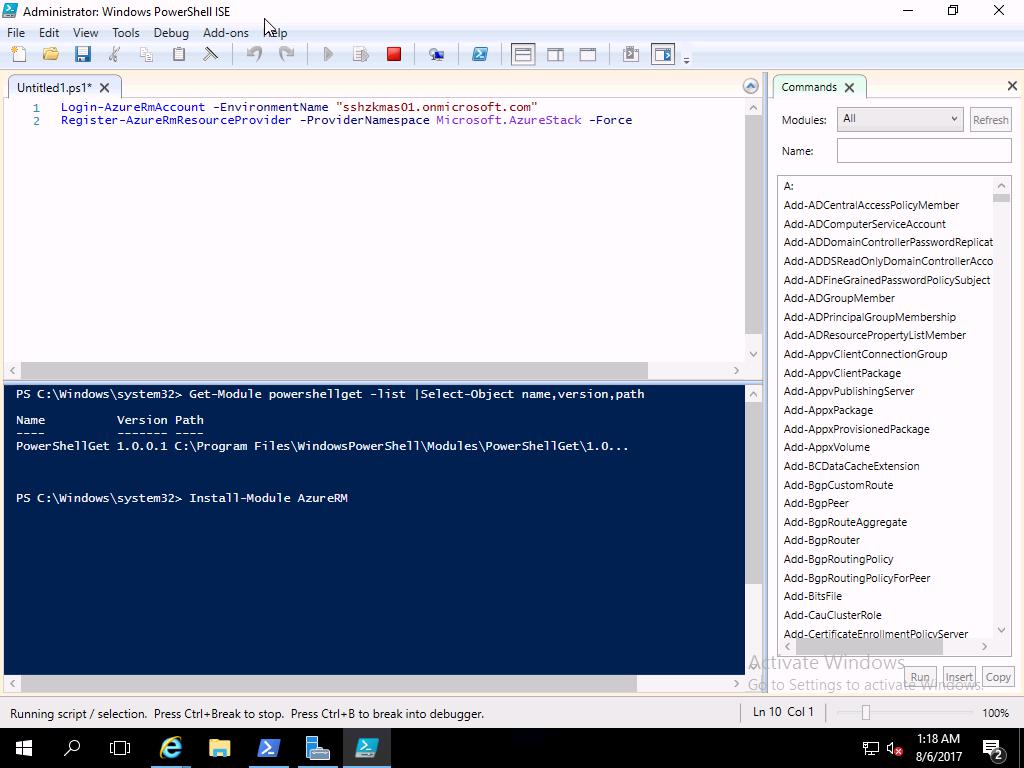1024x768 pixels.
Task: Clear console pane toolbar icon
Action: 210,54
